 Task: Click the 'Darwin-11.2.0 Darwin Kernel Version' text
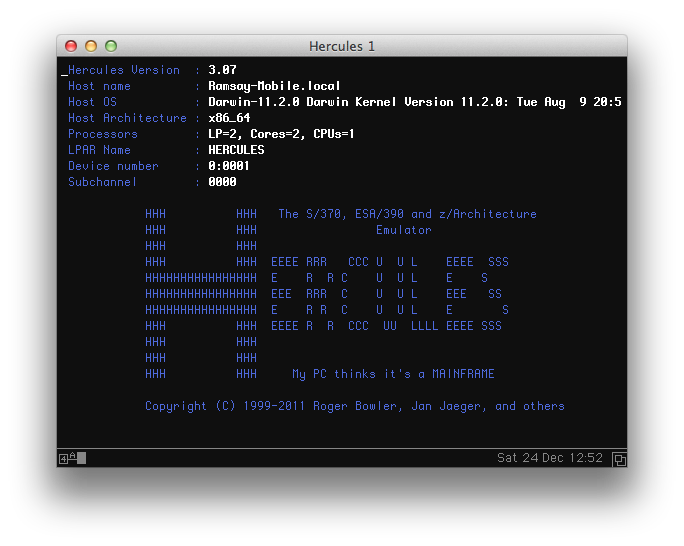pos(331,102)
